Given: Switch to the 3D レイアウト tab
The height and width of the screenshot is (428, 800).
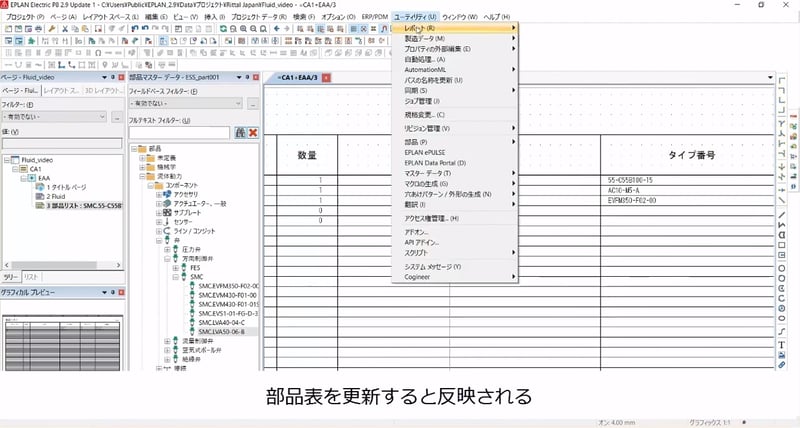Looking at the screenshot, I should click(103, 90).
